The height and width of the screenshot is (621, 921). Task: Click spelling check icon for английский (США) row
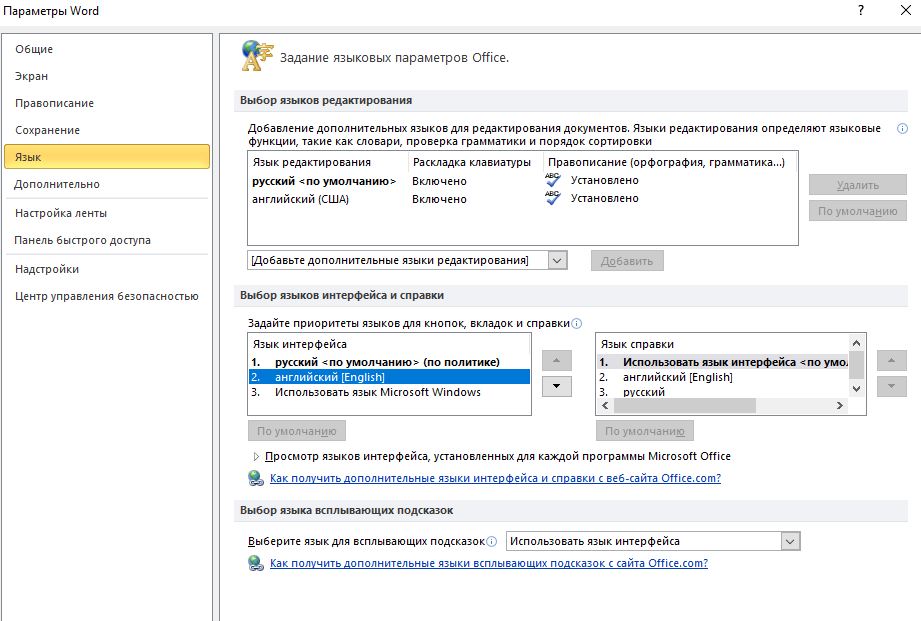click(x=552, y=198)
